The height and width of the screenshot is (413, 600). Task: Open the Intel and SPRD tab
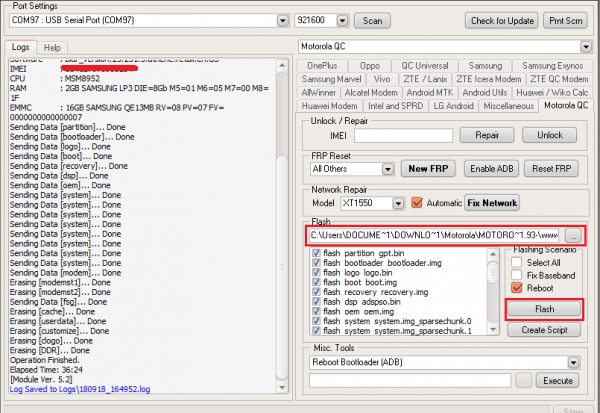395,106
